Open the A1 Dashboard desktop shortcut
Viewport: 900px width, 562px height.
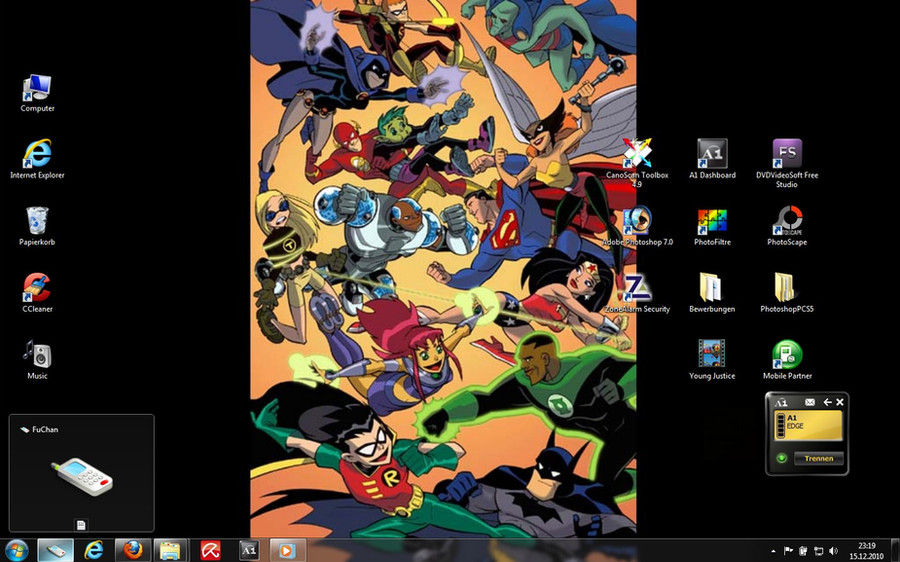tap(712, 160)
